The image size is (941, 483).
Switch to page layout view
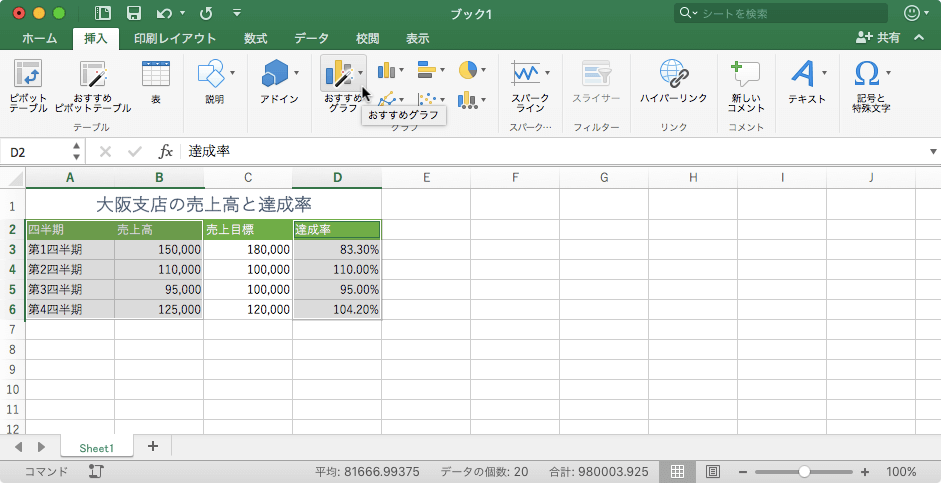coord(712,472)
